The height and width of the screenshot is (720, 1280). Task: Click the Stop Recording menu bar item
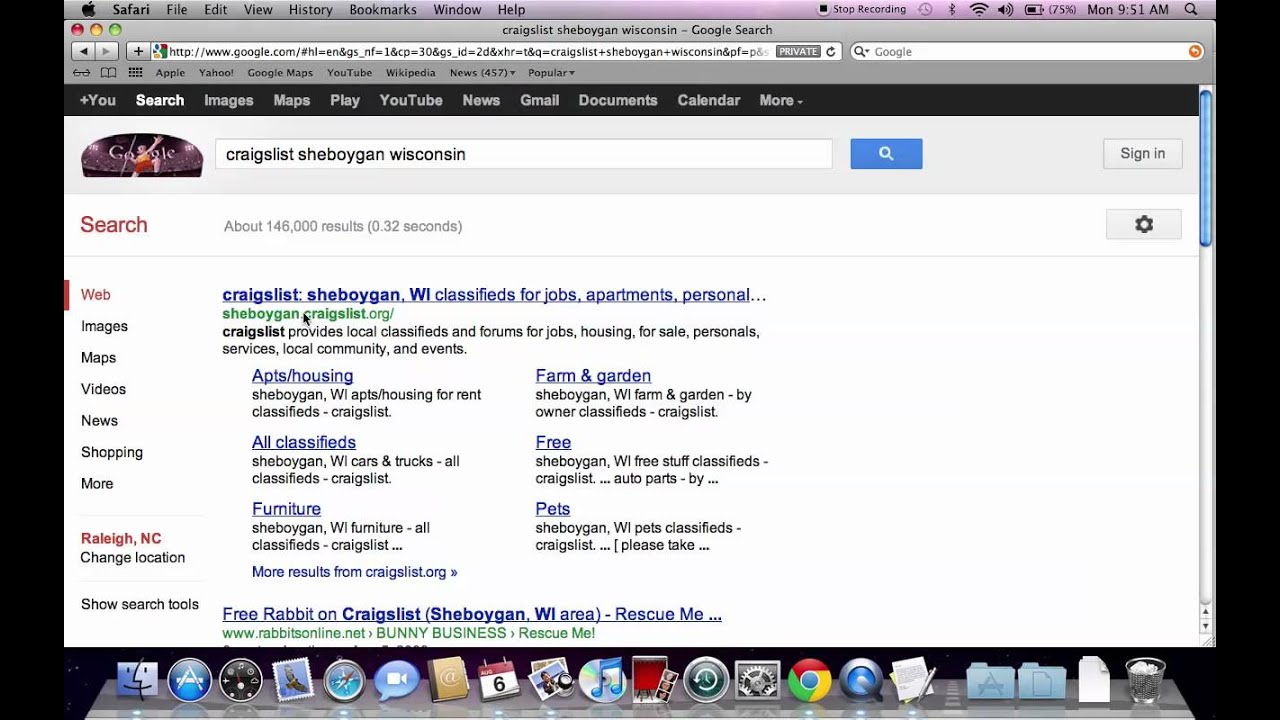tap(861, 10)
